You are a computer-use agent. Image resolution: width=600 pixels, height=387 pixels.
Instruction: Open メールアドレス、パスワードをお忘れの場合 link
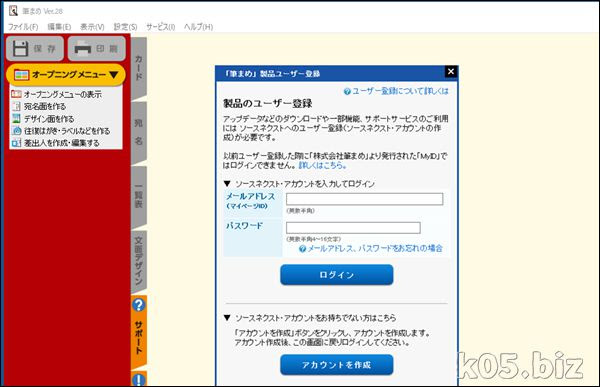(371, 248)
